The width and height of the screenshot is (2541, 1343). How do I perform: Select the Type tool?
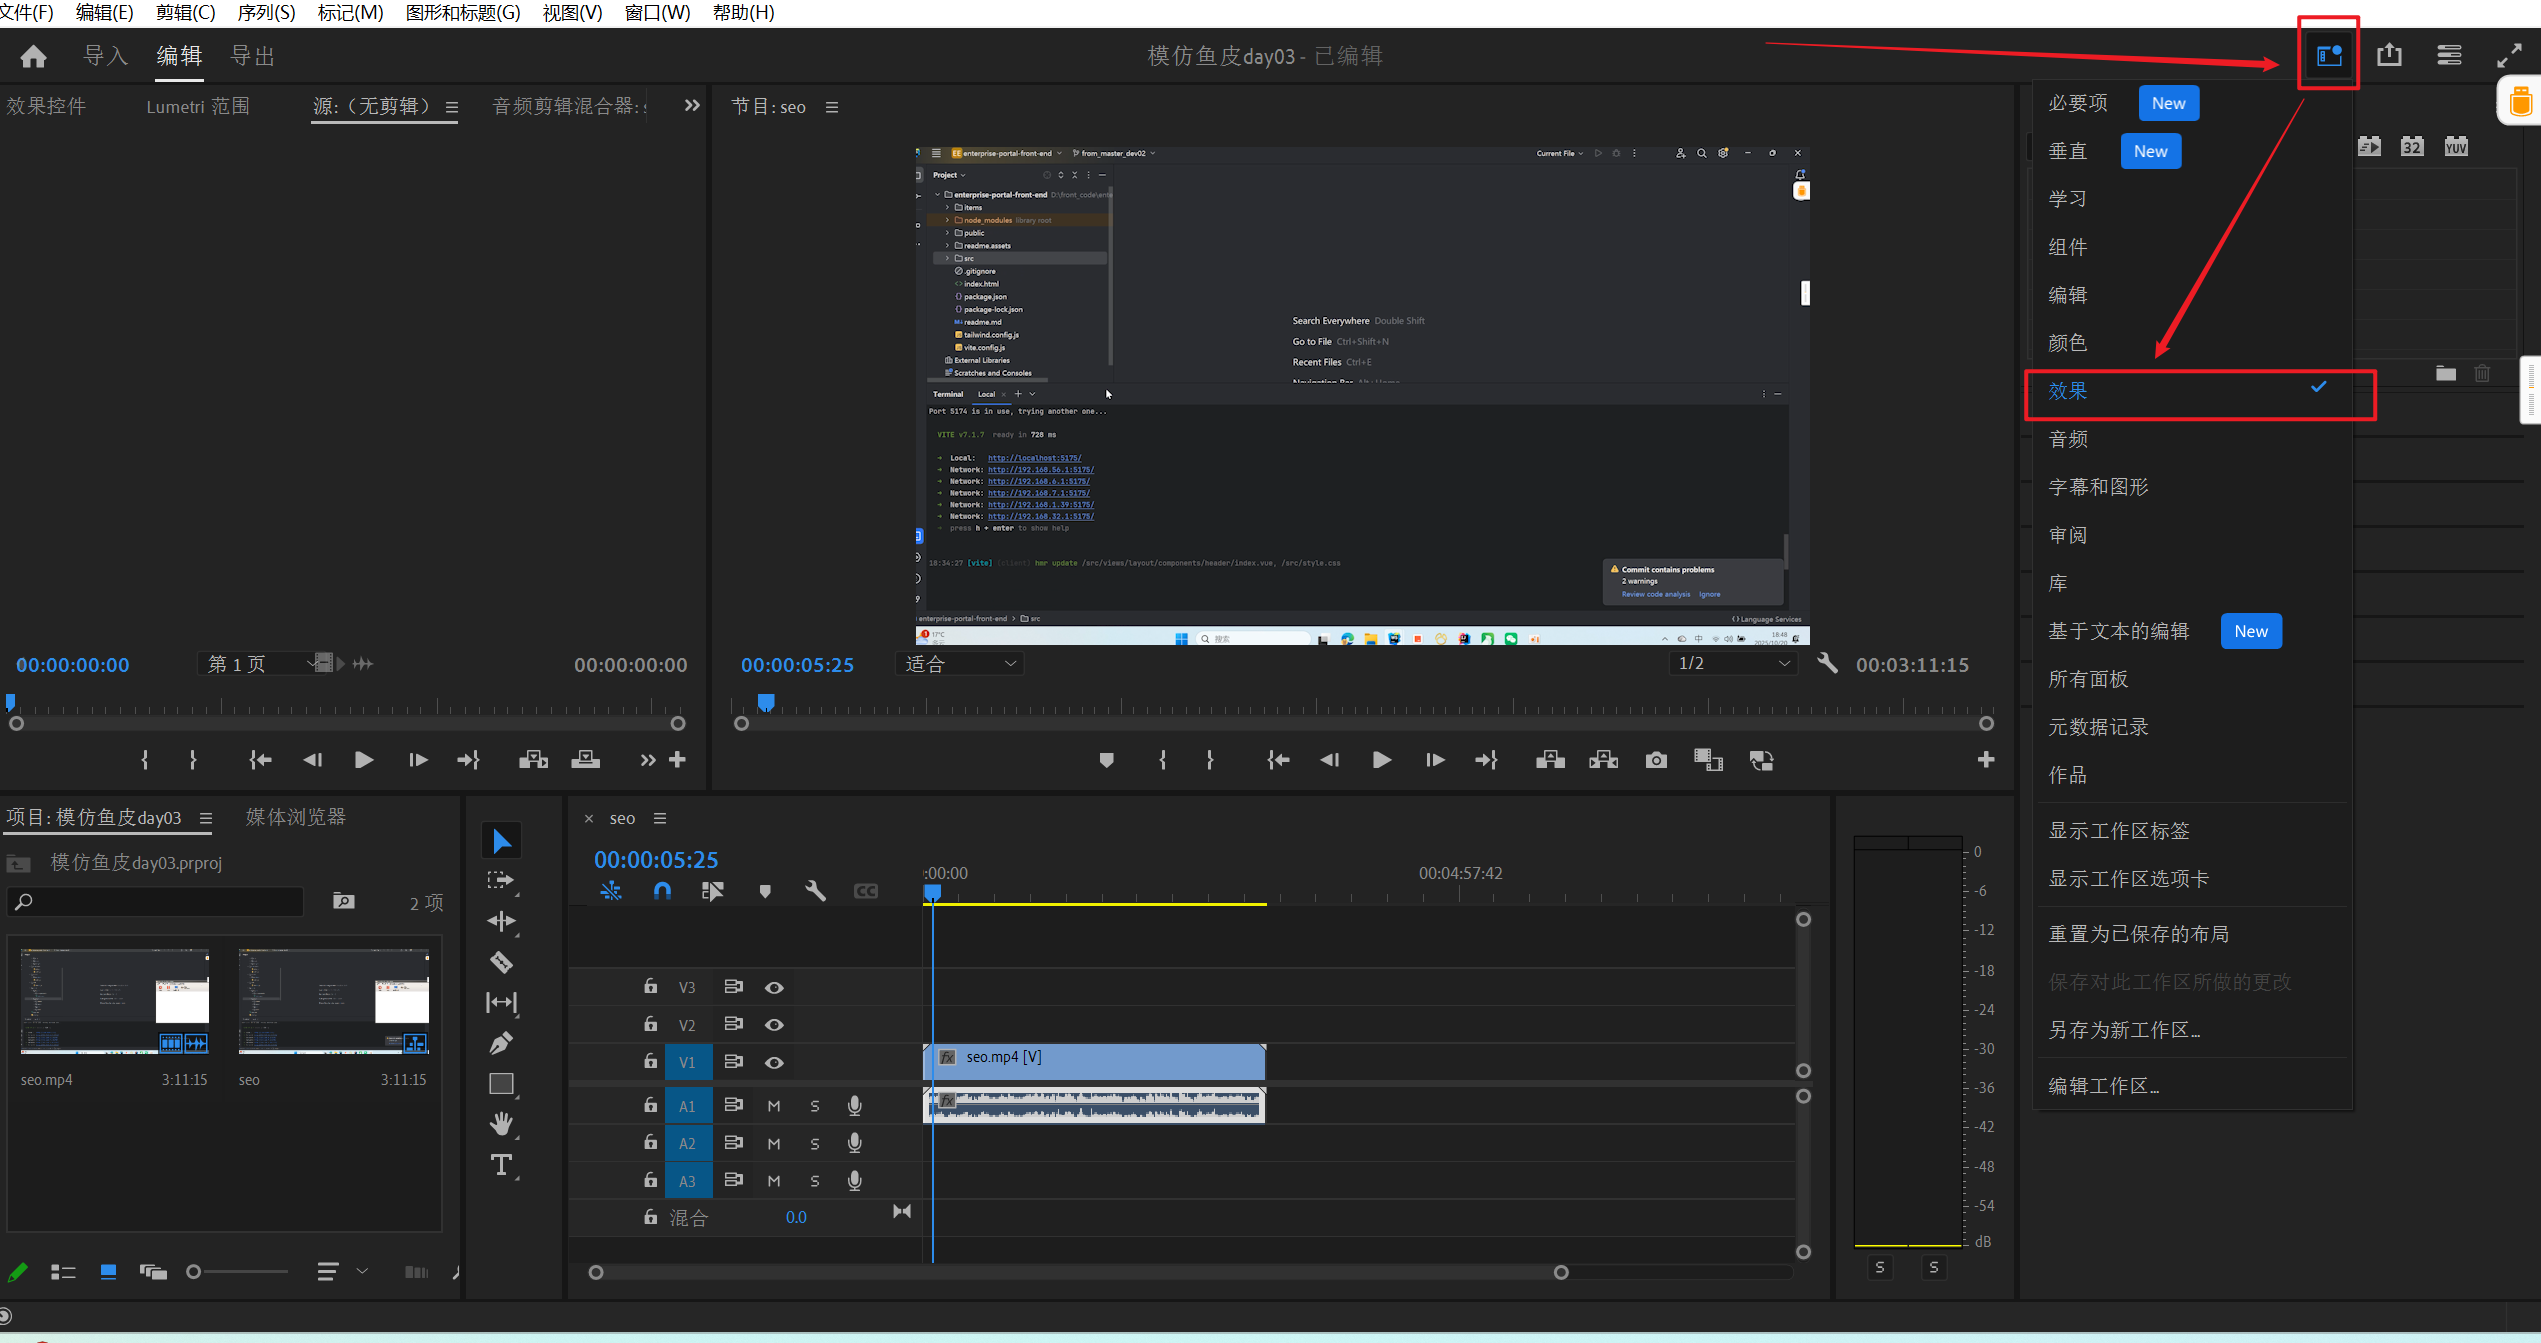501,1165
